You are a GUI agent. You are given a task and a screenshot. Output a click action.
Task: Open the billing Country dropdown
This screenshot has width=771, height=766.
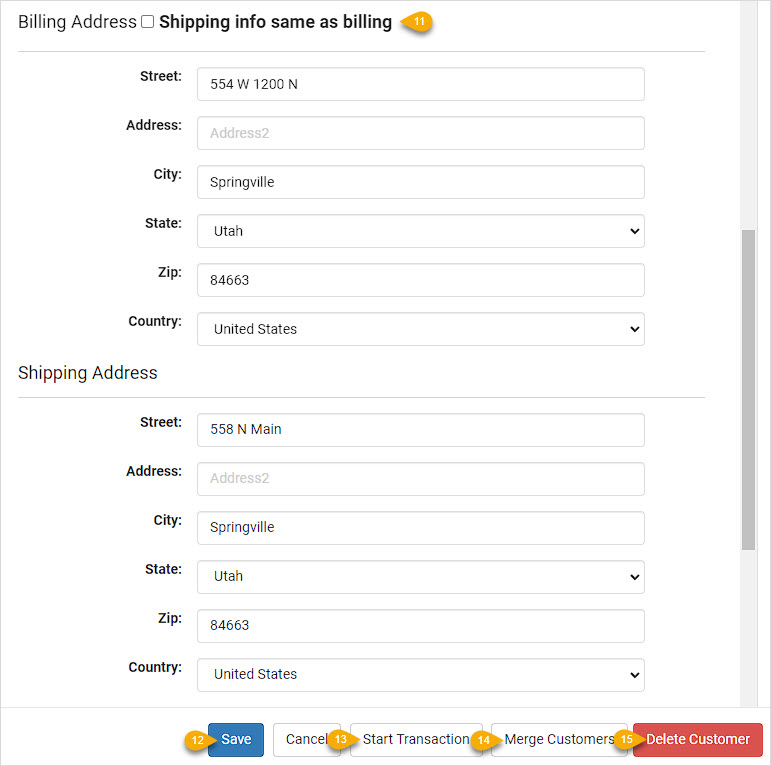pyautogui.click(x=421, y=329)
